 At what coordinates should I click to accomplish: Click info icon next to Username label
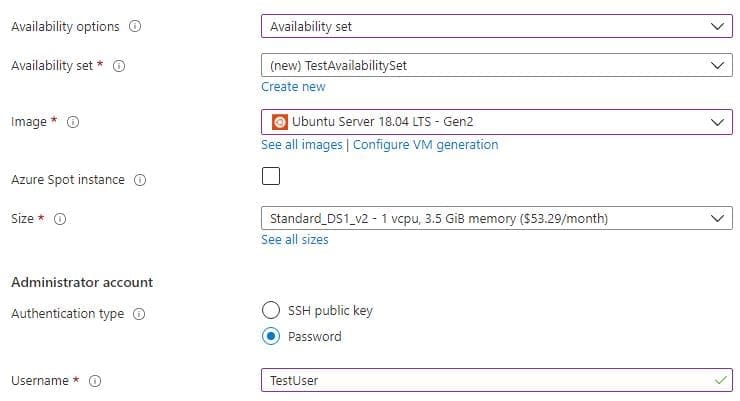[x=95, y=381]
